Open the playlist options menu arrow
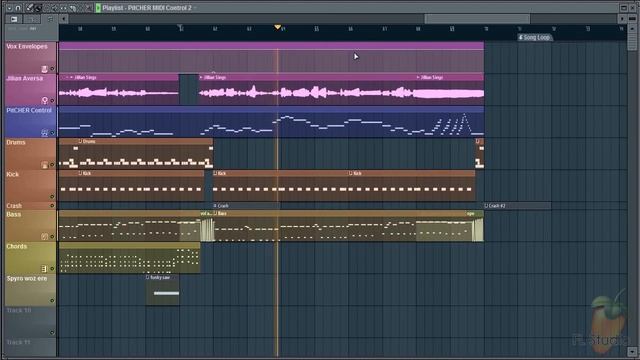This screenshot has height=360, width=640. pyautogui.click(x=9, y=8)
